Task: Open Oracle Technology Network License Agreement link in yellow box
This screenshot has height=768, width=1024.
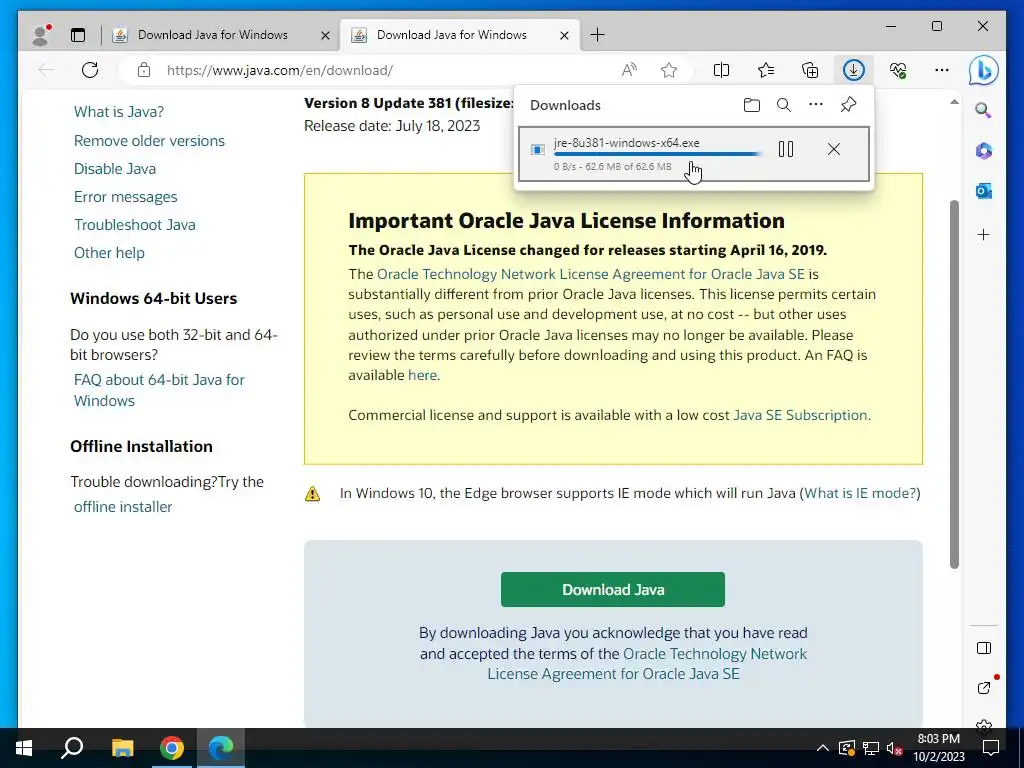Action: pos(590,274)
